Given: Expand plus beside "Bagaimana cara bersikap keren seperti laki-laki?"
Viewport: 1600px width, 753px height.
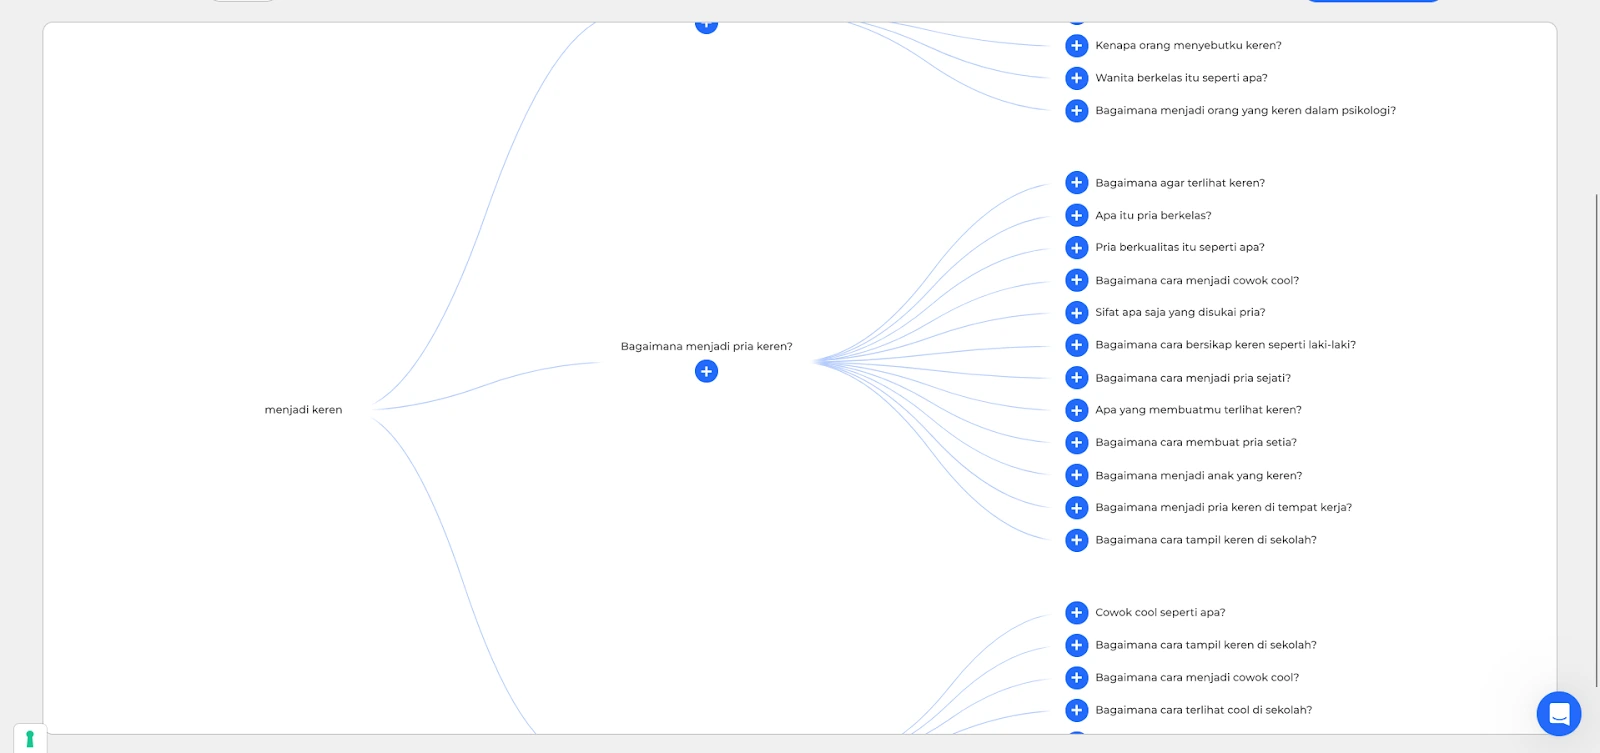Looking at the screenshot, I should [1076, 345].
